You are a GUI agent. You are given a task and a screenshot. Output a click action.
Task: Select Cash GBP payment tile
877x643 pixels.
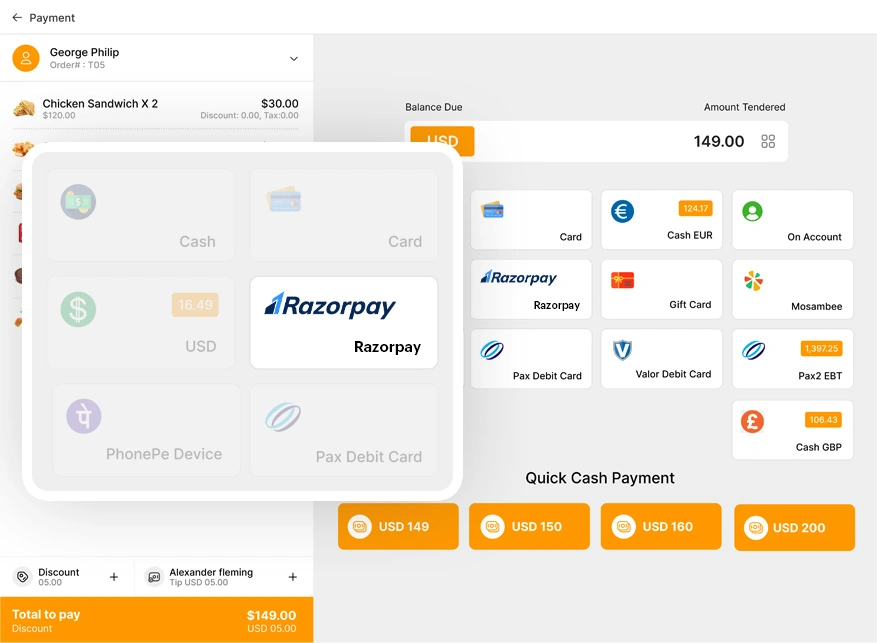(x=793, y=430)
